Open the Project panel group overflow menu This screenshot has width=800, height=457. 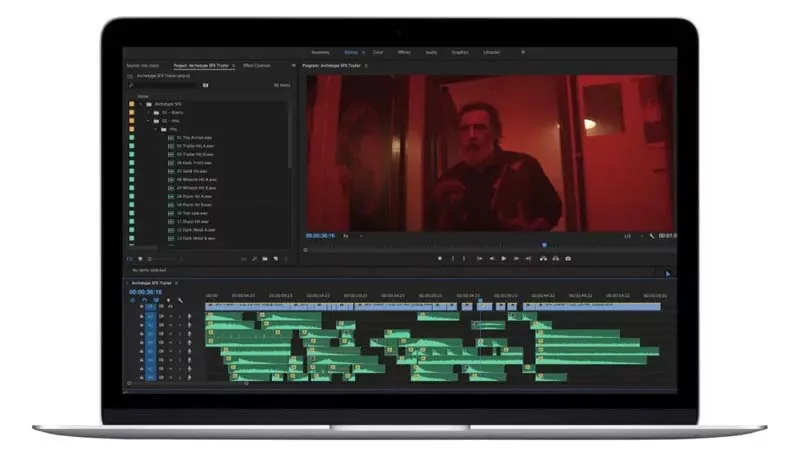(293, 66)
